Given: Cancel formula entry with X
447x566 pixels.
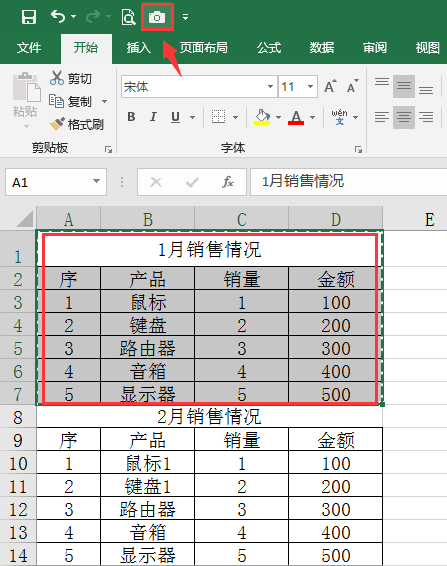Looking at the screenshot, I should point(156,182).
